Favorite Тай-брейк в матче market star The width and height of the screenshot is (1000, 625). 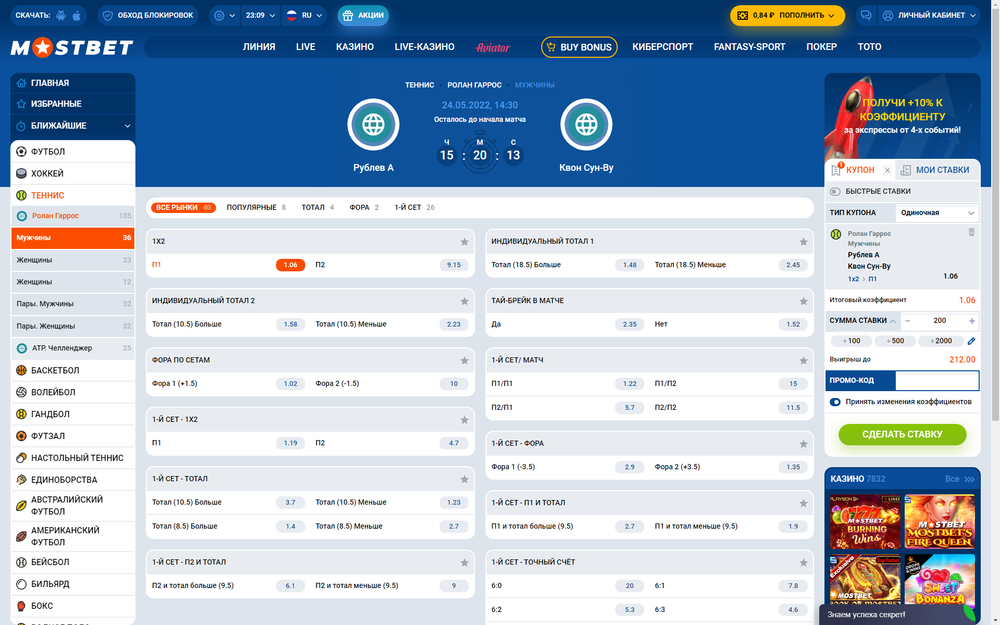tap(804, 301)
